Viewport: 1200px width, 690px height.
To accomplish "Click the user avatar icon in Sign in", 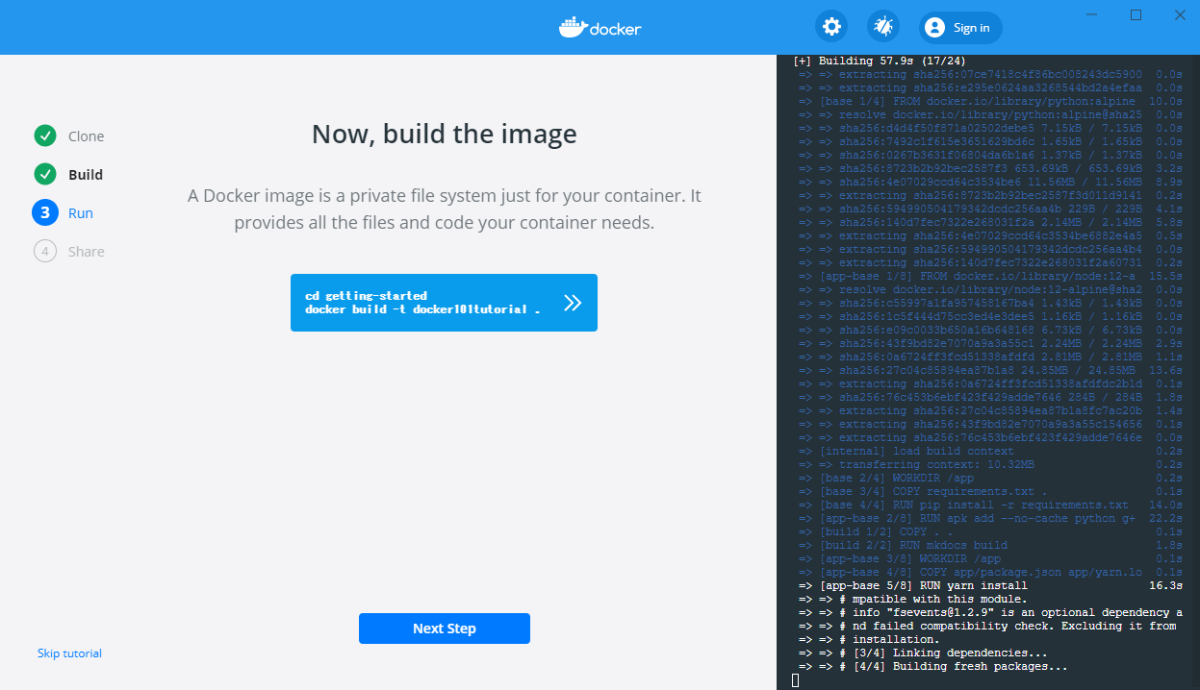I will pos(935,27).
